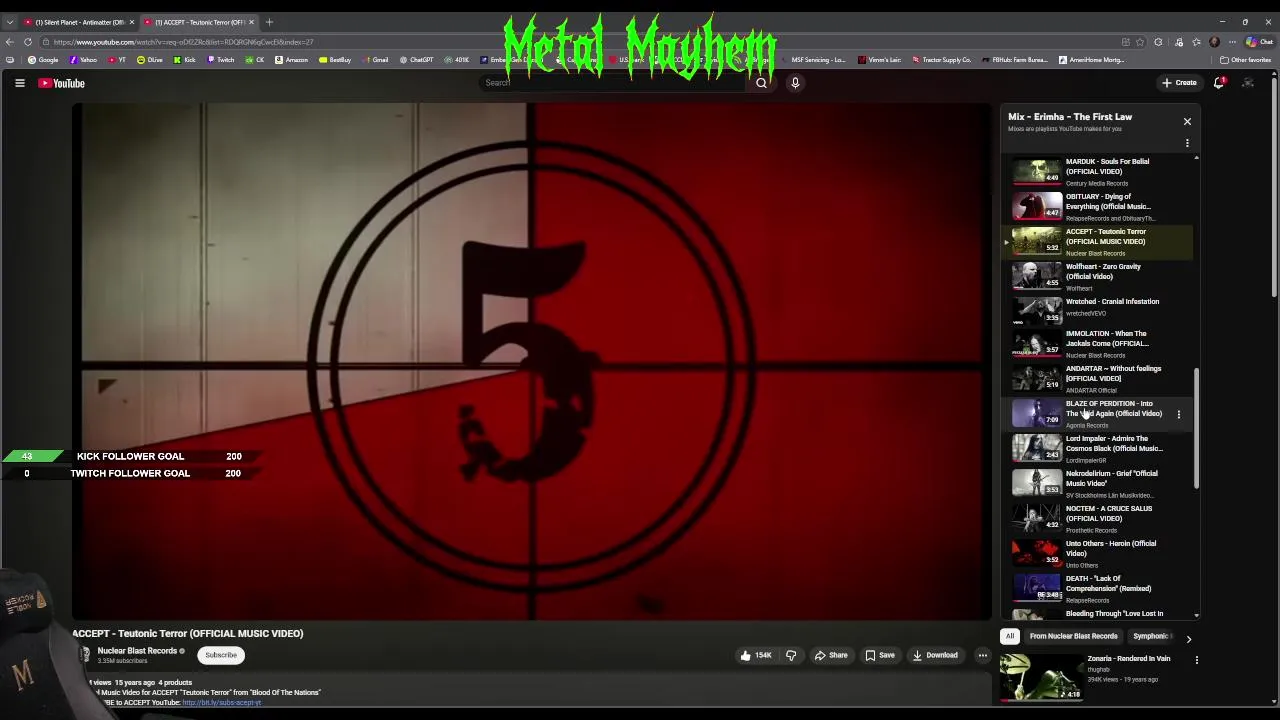Show more filter chips with right arrow

coord(1188,637)
